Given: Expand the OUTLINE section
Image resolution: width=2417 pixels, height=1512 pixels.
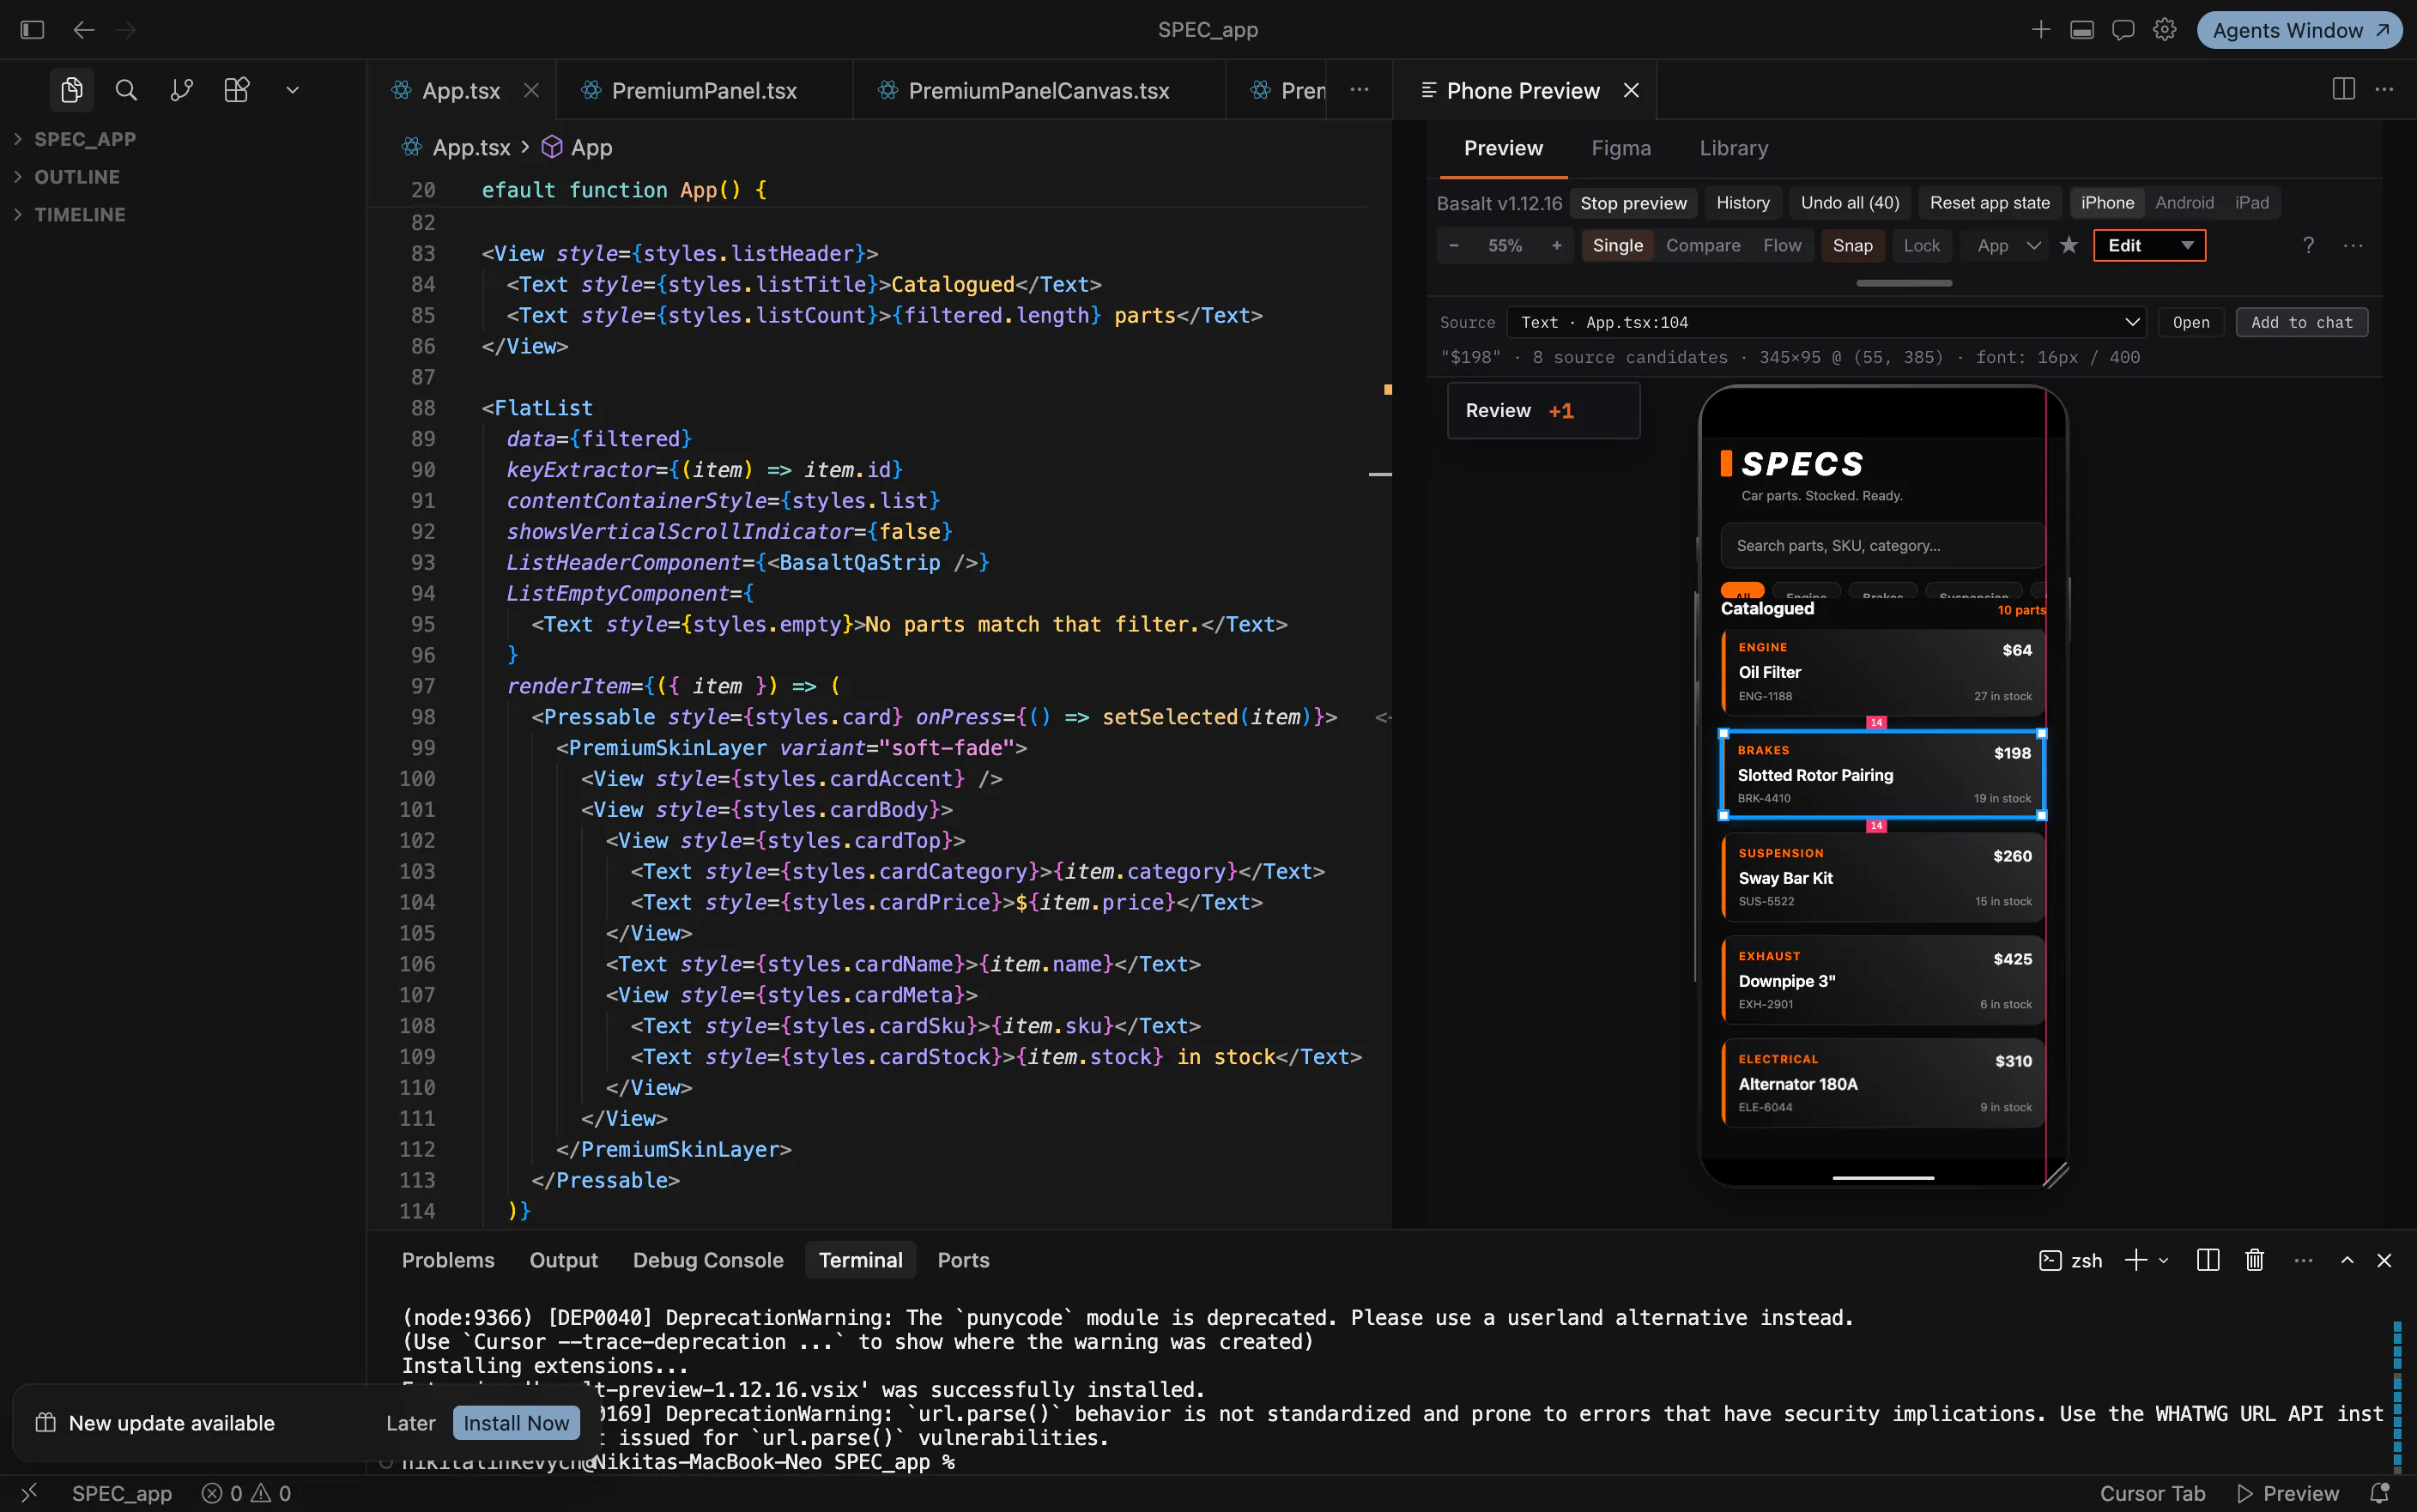Looking at the screenshot, I should tap(76, 177).
